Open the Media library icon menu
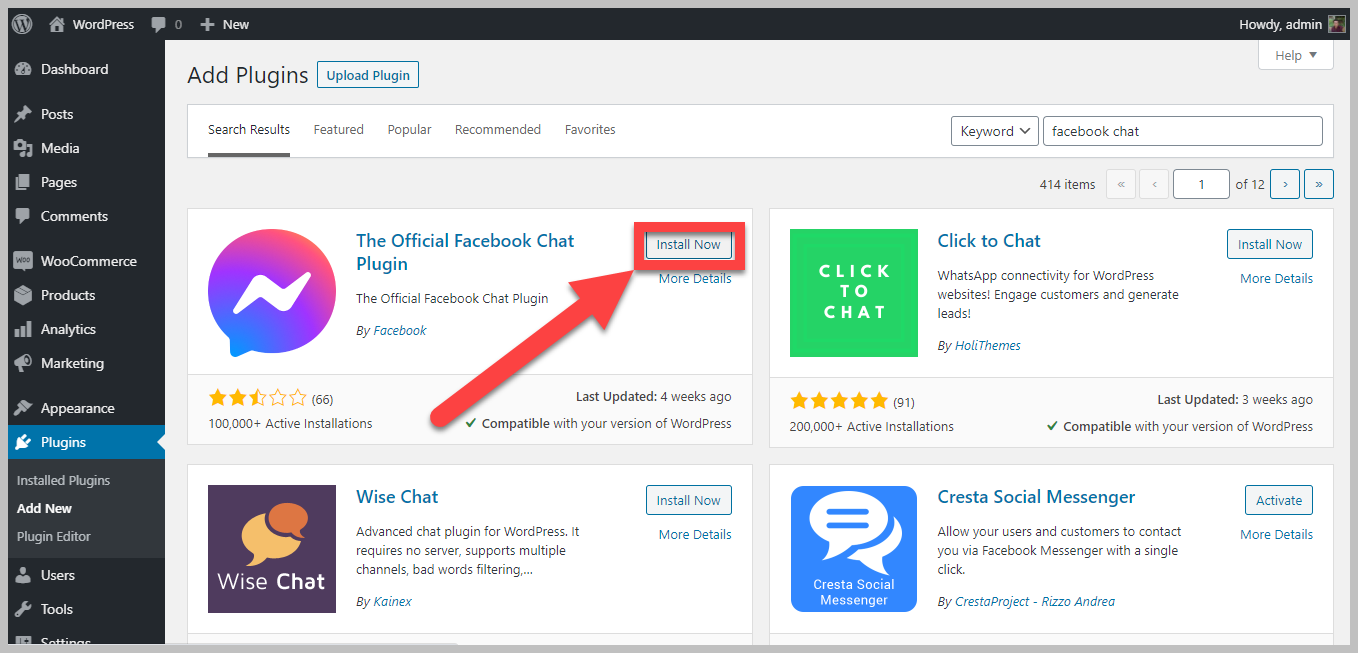 [x=86, y=148]
